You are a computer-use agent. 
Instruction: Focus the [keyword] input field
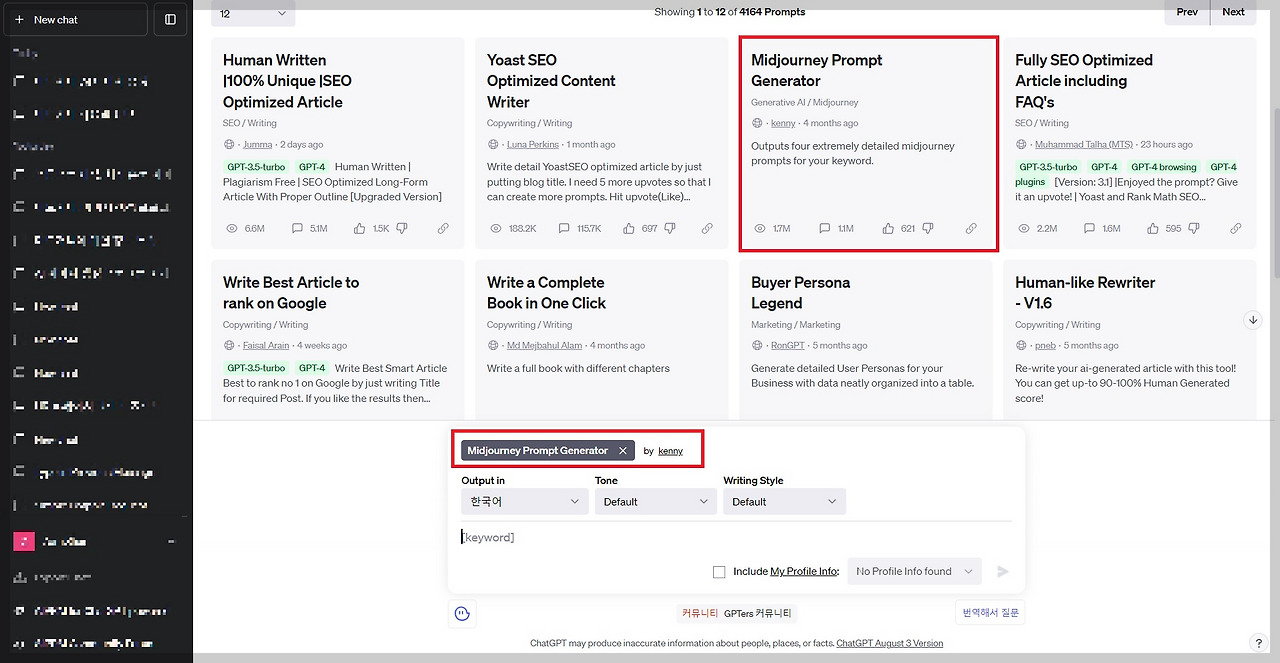(x=735, y=538)
